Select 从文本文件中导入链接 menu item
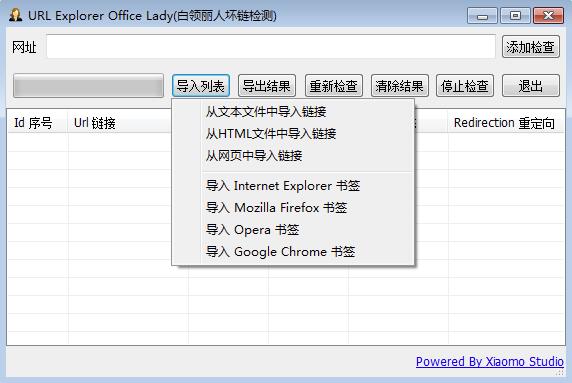 pos(293,112)
